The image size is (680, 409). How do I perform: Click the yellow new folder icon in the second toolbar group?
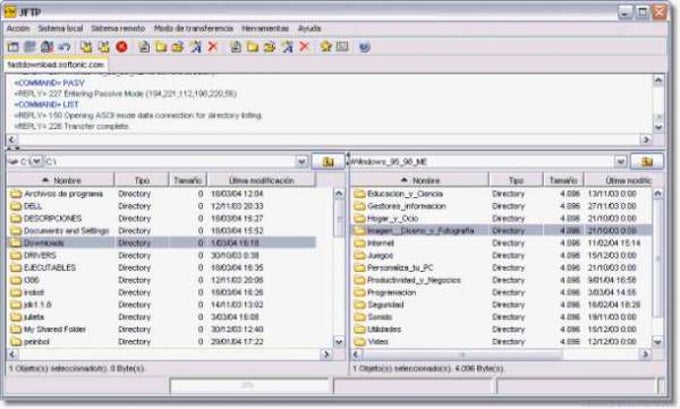point(252,46)
